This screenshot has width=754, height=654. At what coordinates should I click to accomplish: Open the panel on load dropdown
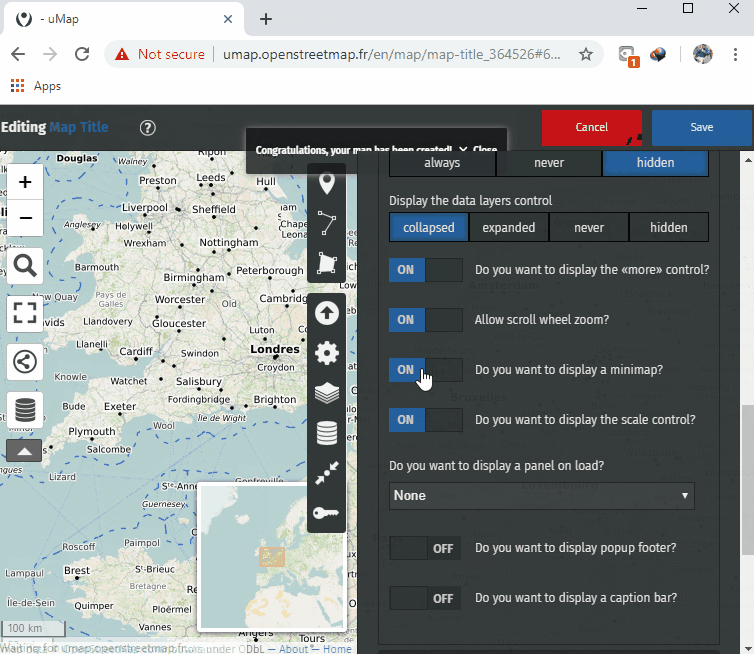tap(541, 496)
